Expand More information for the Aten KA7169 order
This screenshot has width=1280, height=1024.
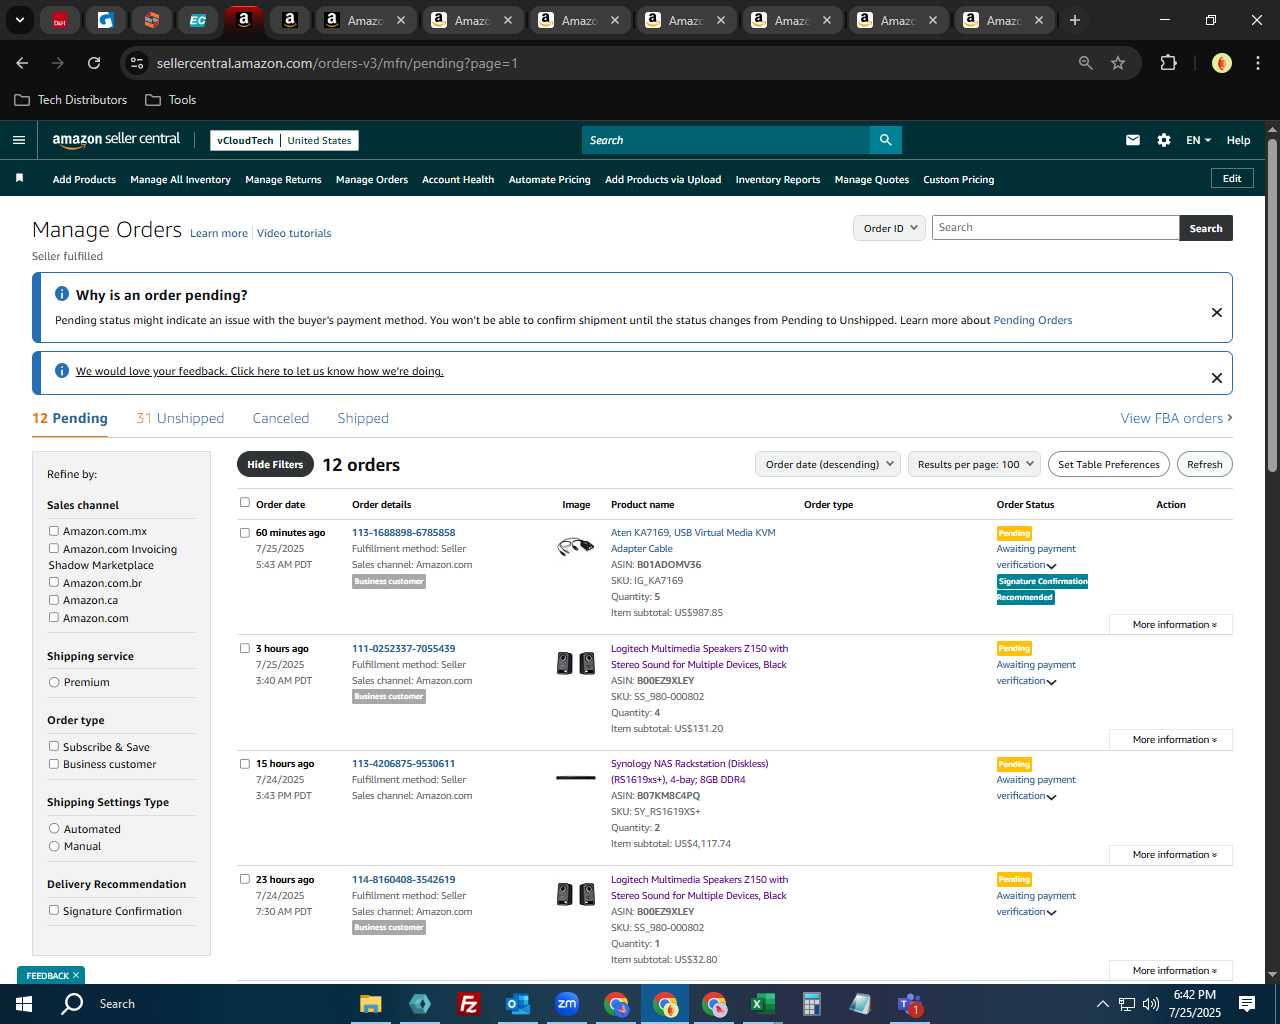point(1171,624)
